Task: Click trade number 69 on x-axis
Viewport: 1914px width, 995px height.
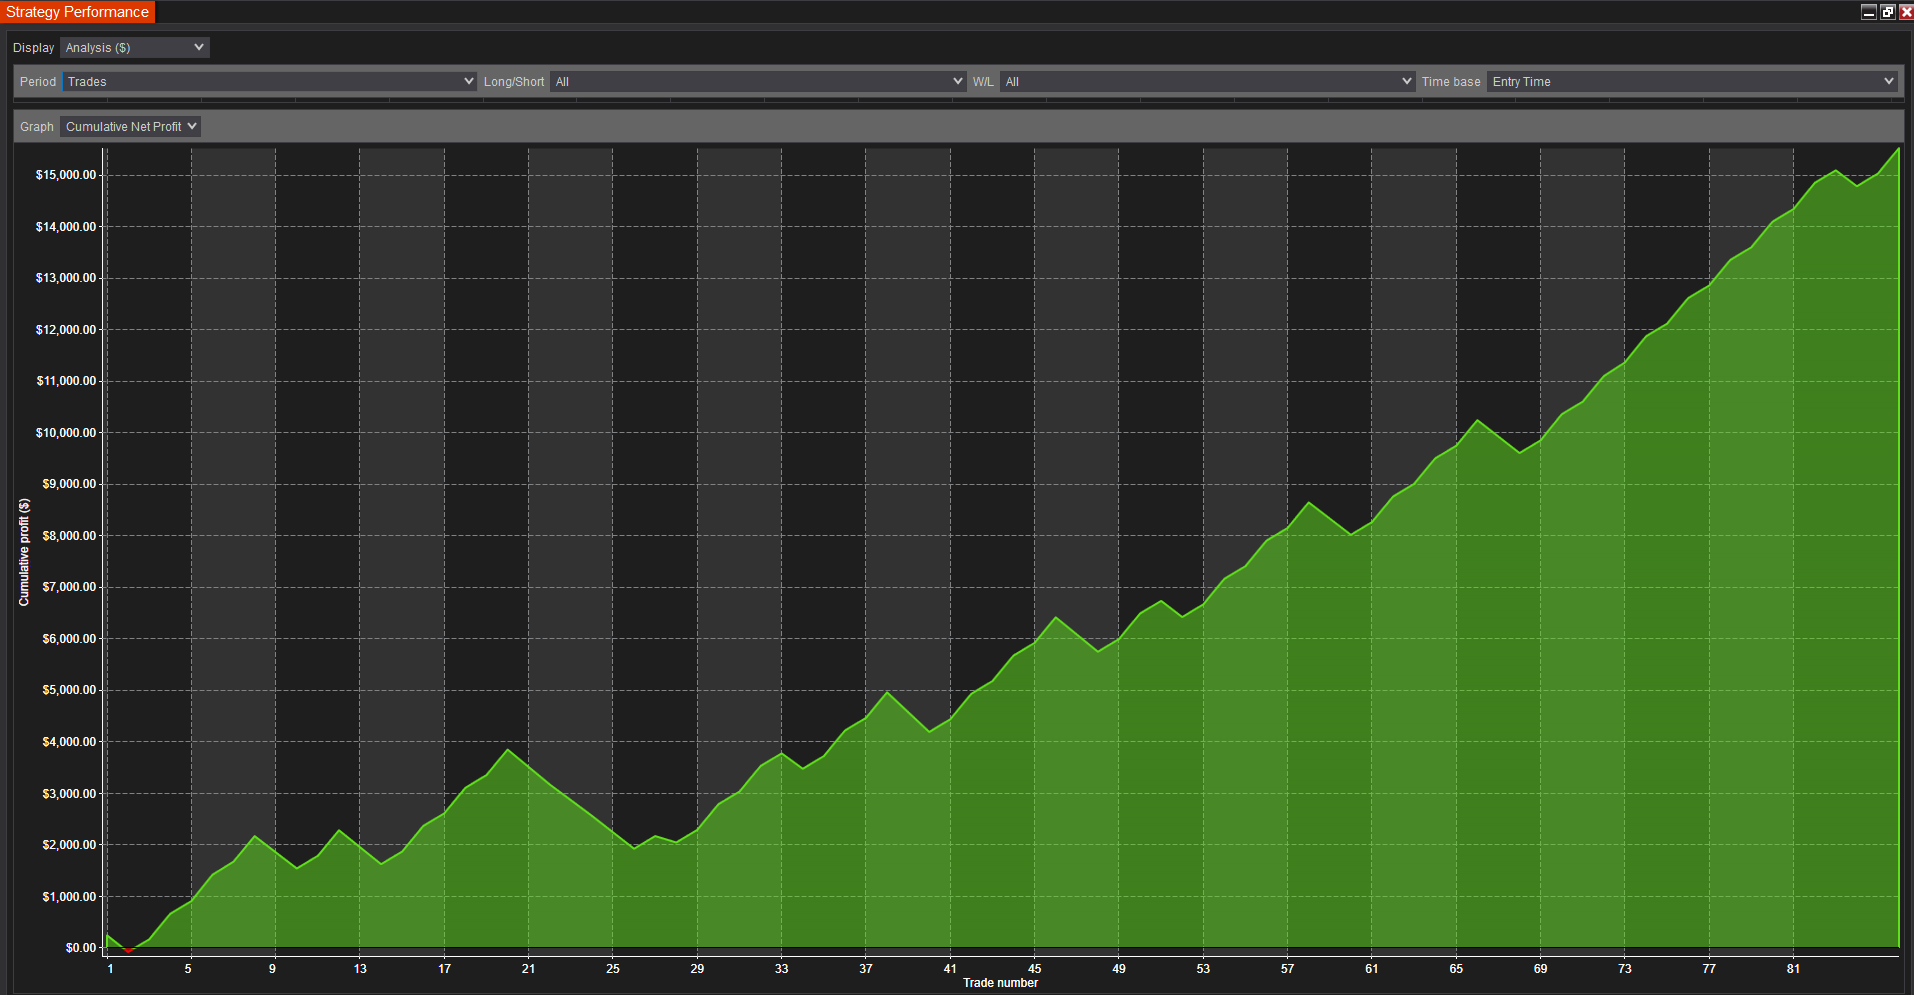Action: pos(1540,969)
